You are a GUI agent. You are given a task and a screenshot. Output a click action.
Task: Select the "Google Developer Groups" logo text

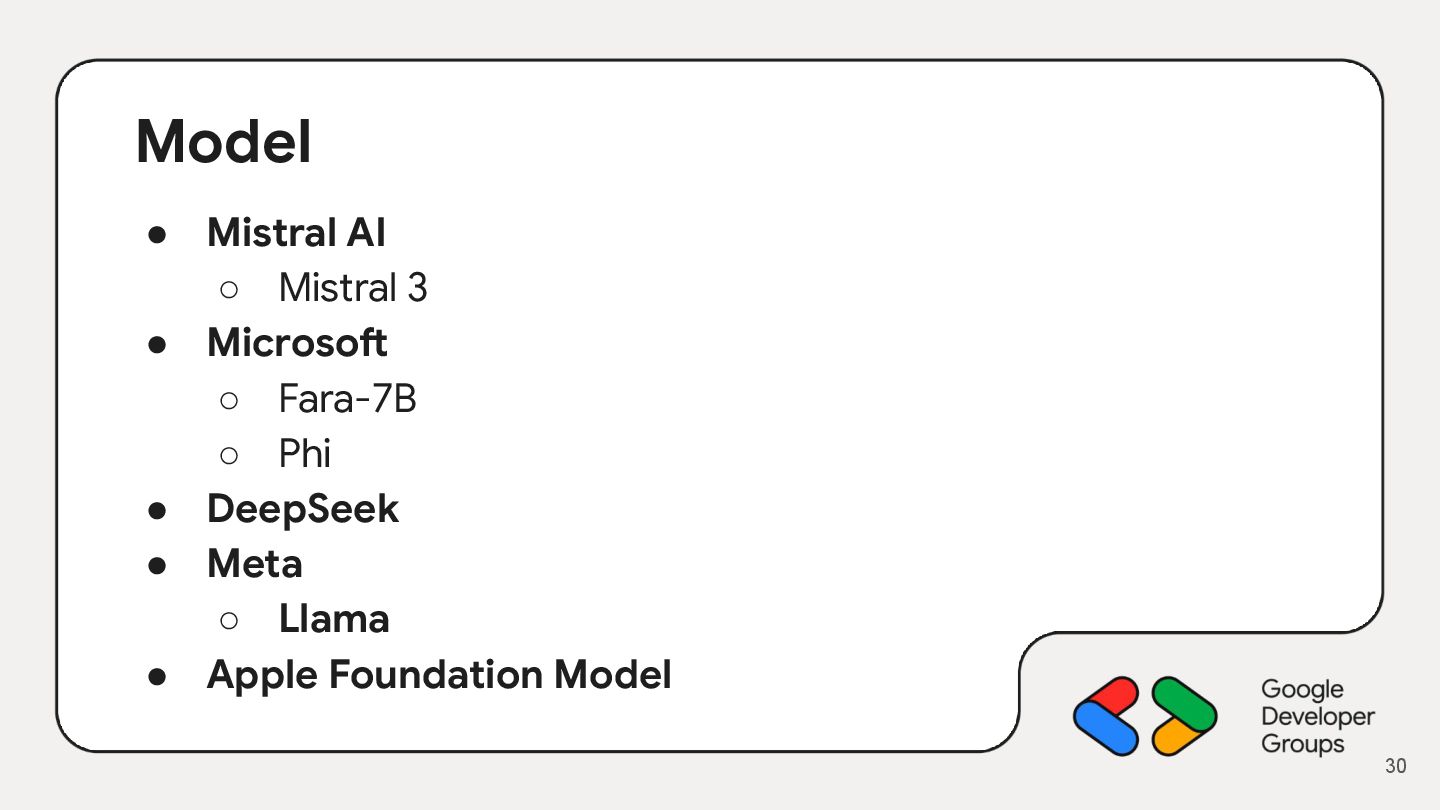[1317, 716]
